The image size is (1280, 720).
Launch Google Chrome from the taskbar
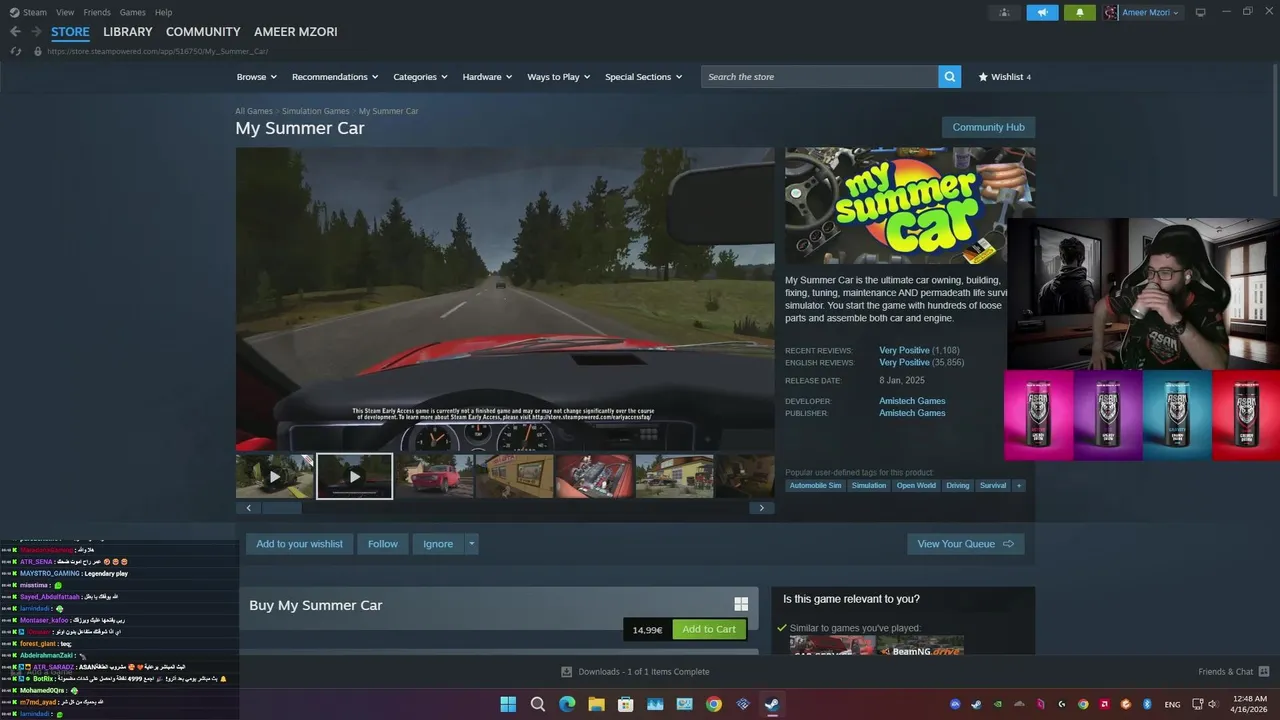pos(713,704)
